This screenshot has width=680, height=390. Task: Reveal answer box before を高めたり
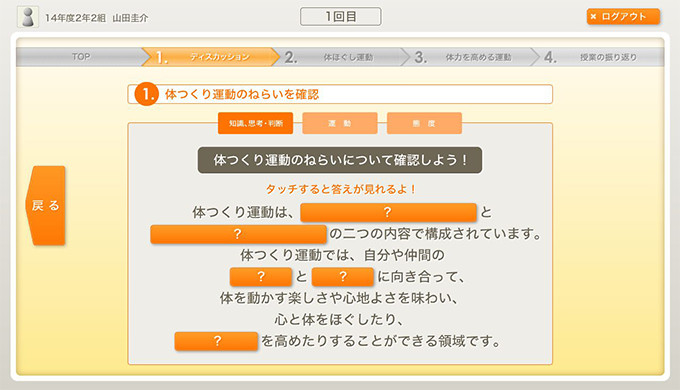pos(216,341)
